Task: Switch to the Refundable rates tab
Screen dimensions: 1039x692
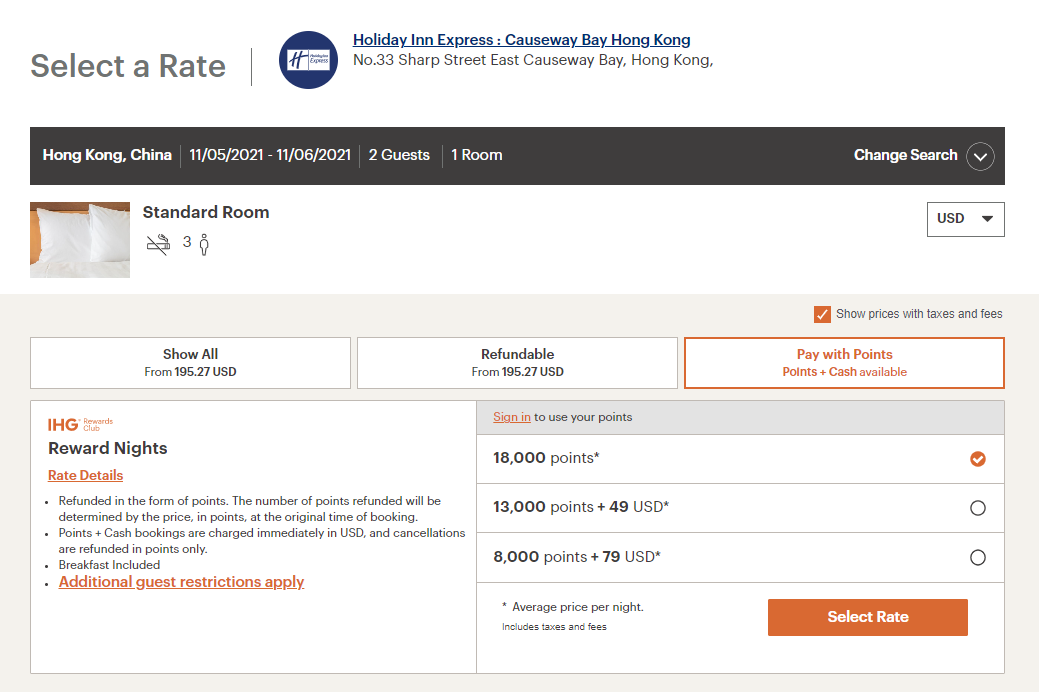Action: click(x=518, y=363)
